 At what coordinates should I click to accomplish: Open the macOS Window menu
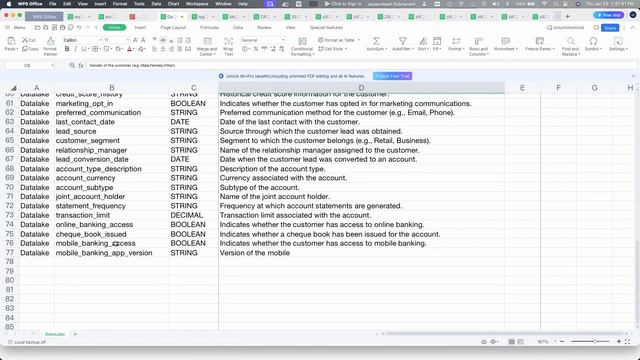point(223,4)
